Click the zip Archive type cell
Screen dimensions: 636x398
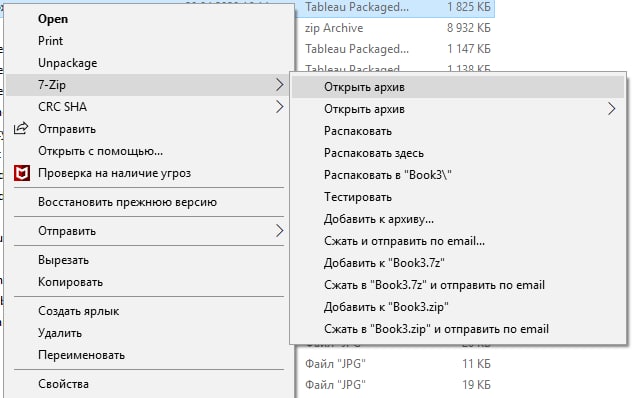[334, 28]
